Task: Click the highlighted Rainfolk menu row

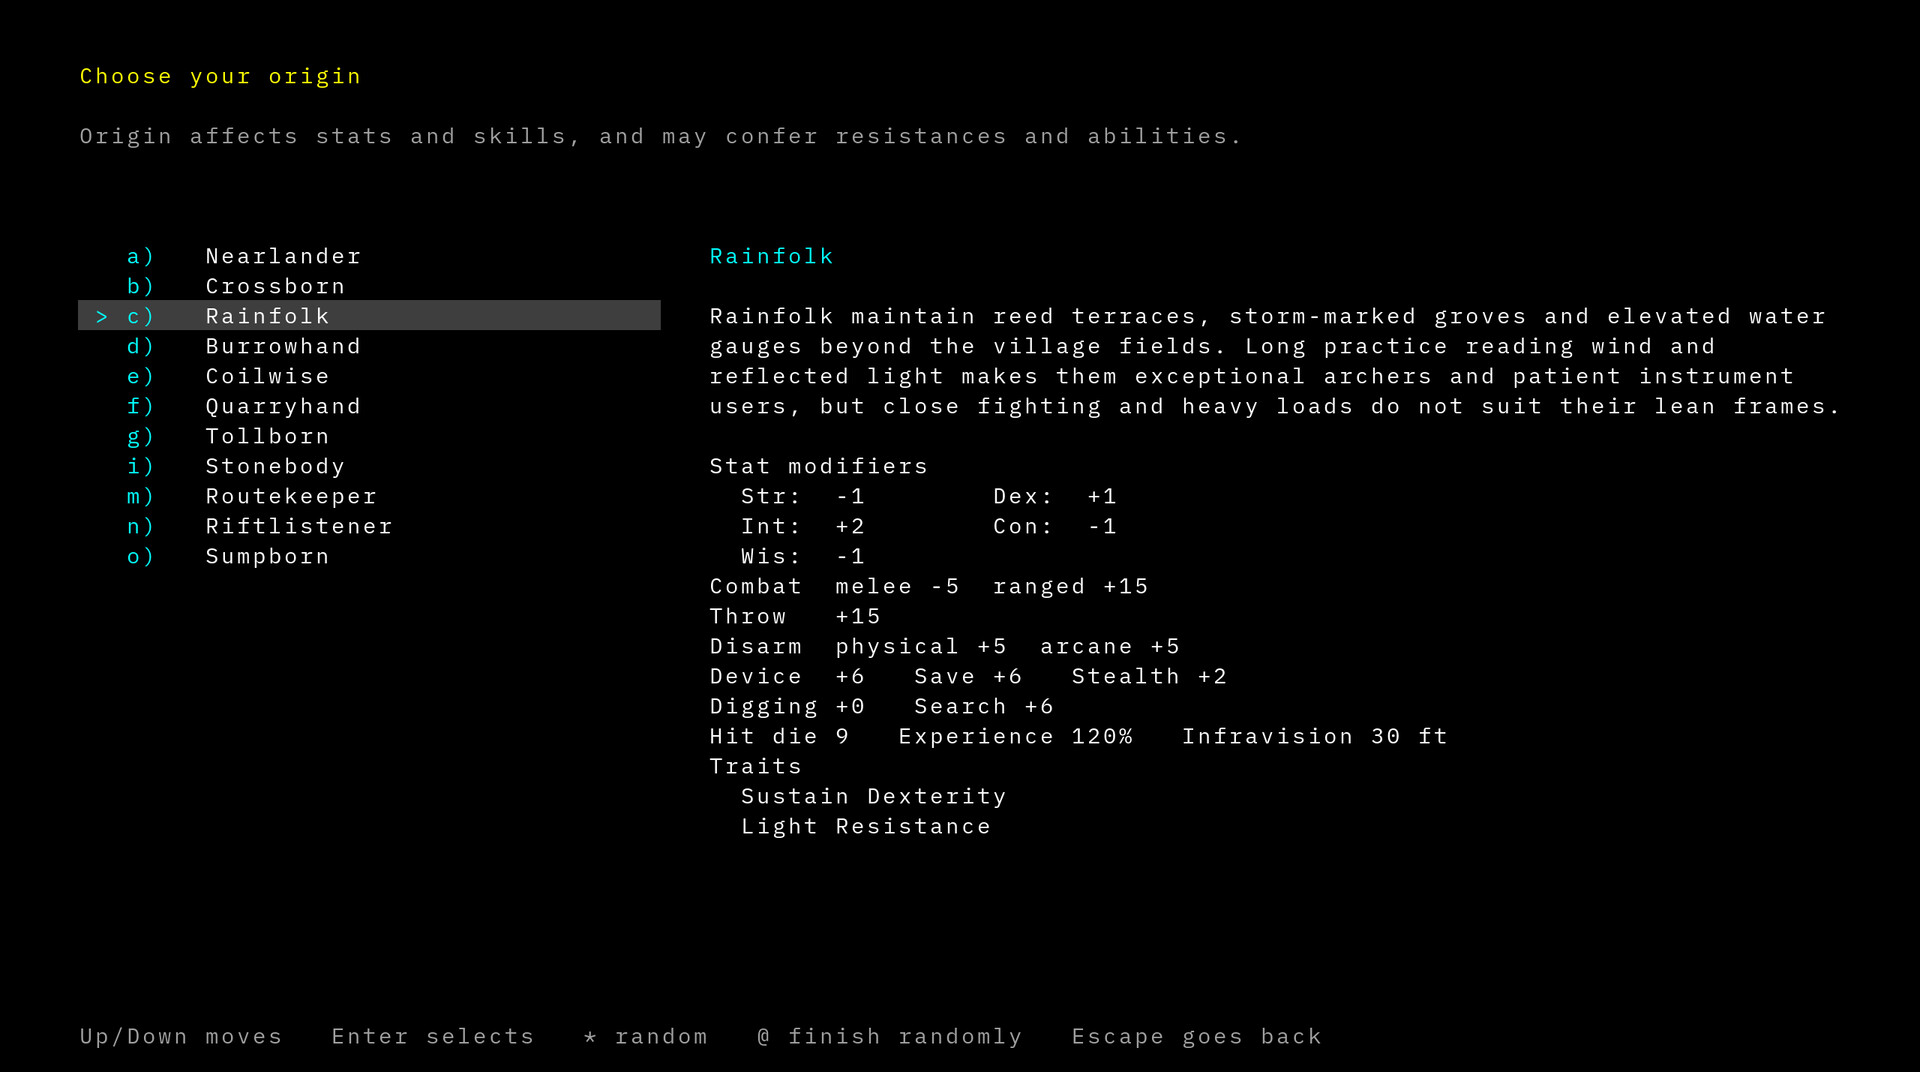Action: point(369,316)
